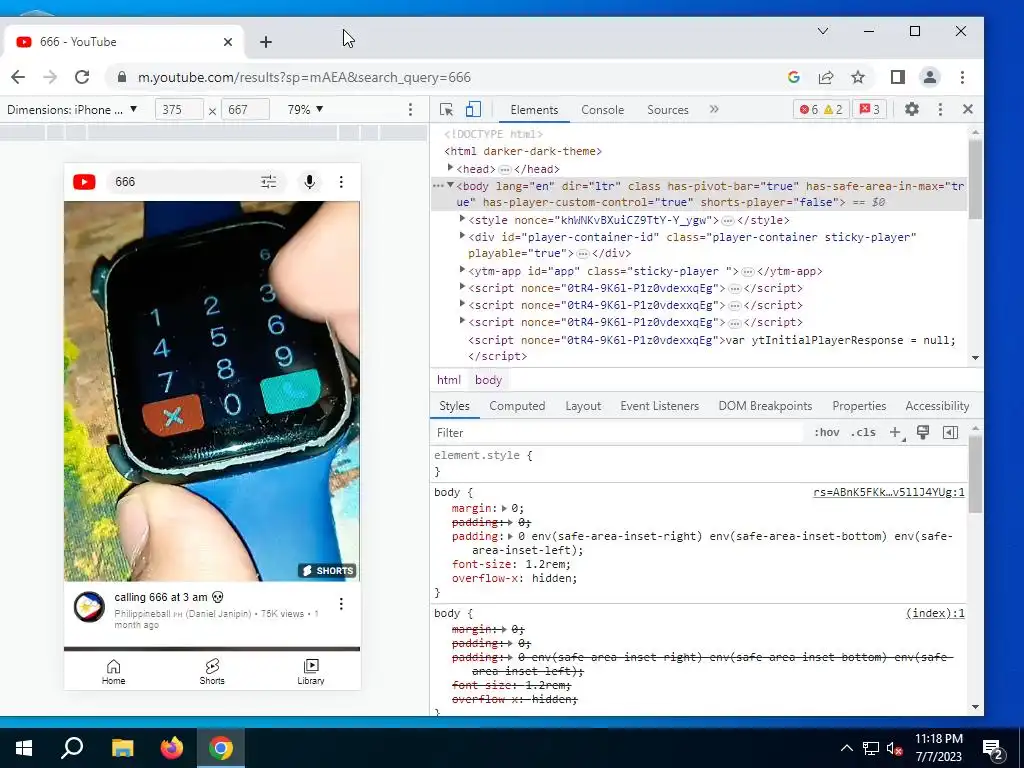Toggle rendering emulations paintbrush icon
The width and height of the screenshot is (1024, 768).
tap(923, 432)
